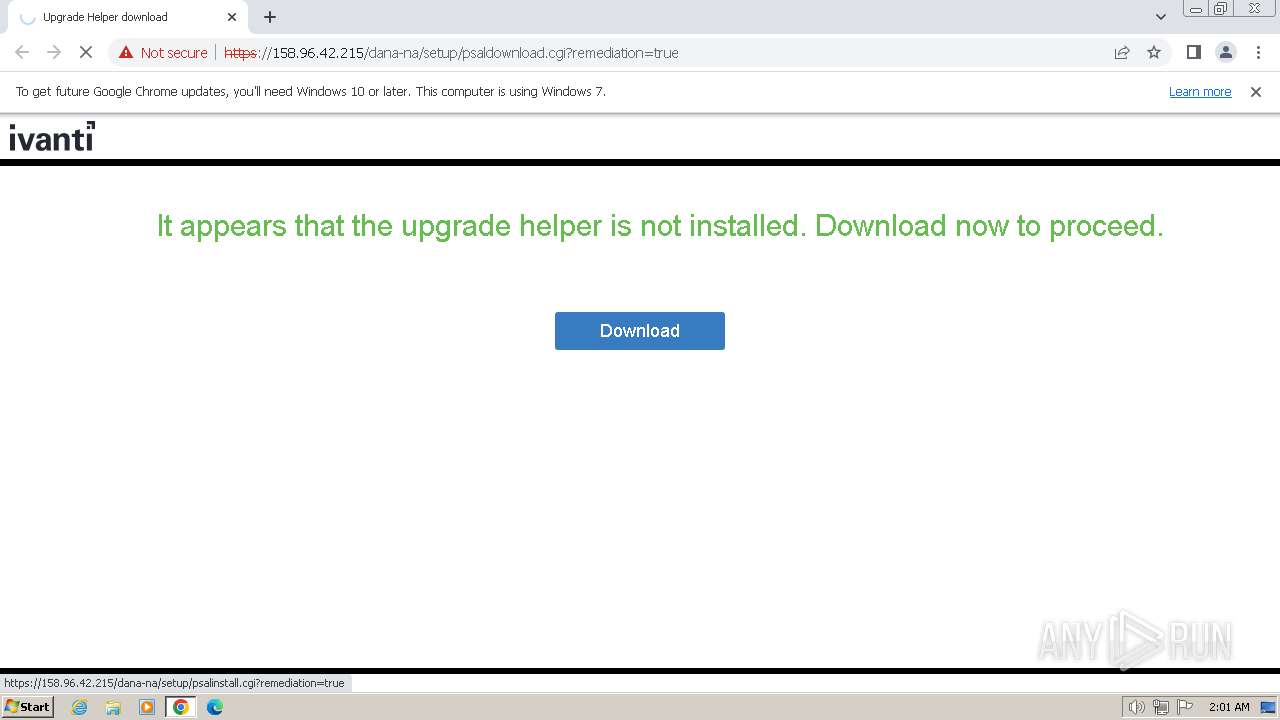Launch Internet Explorer from taskbar
Image resolution: width=1280 pixels, height=720 pixels.
tap(80, 707)
